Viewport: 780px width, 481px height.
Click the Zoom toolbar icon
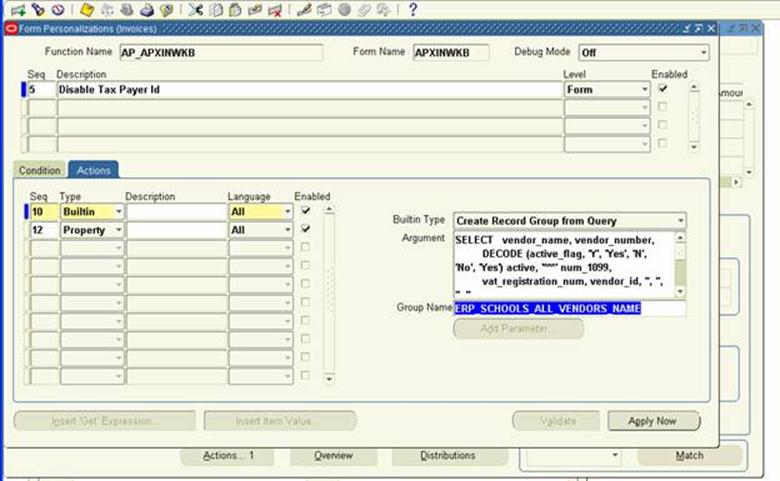coord(324,9)
